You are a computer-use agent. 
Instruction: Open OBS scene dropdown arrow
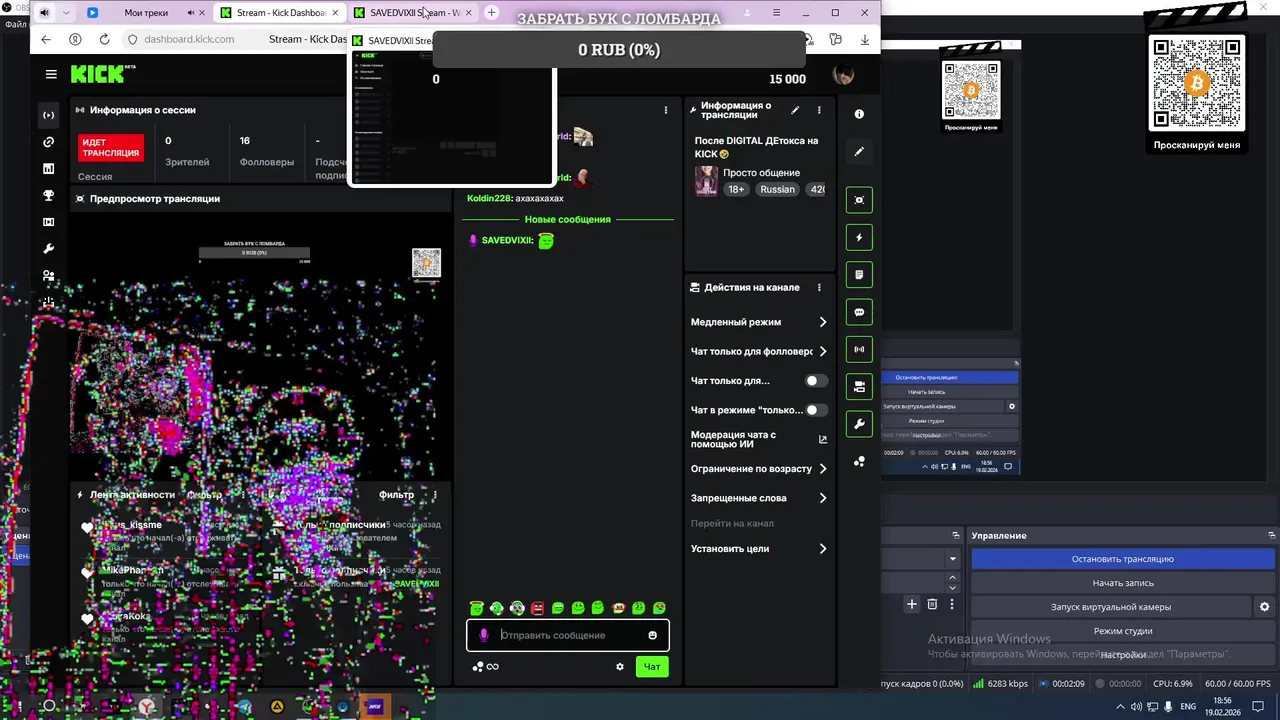(x=953, y=559)
